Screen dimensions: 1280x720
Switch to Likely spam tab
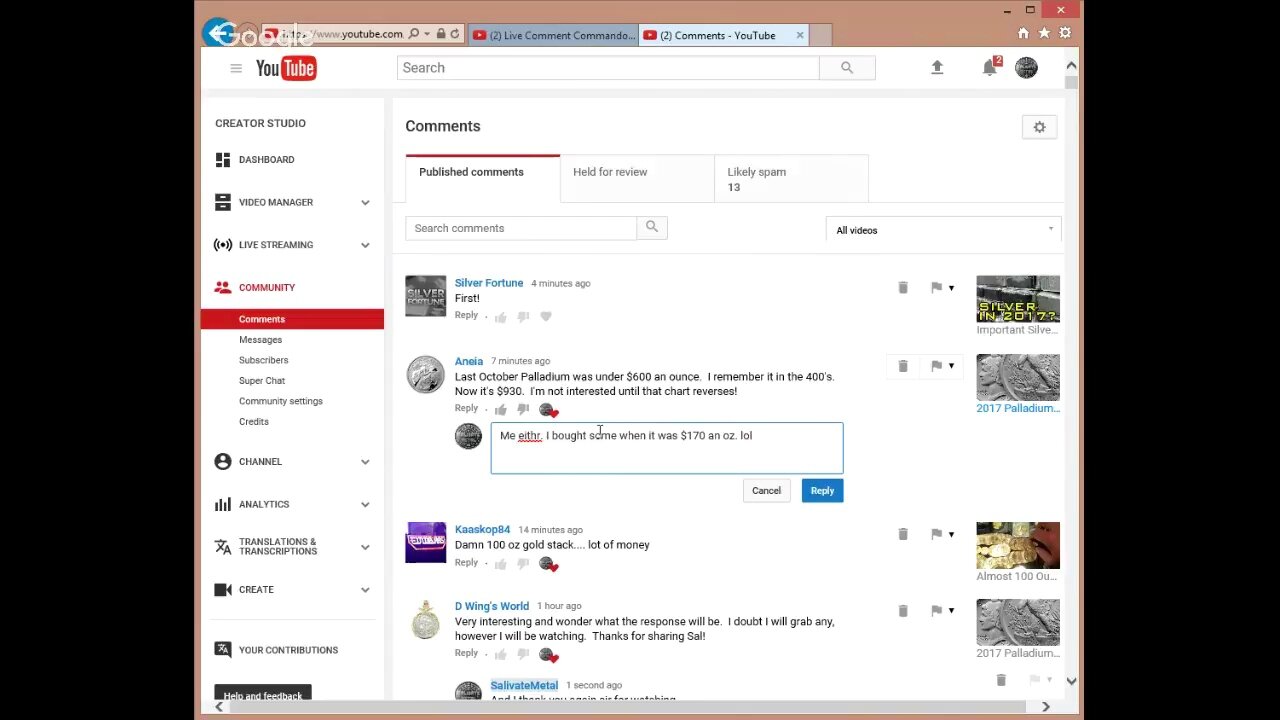pos(791,179)
